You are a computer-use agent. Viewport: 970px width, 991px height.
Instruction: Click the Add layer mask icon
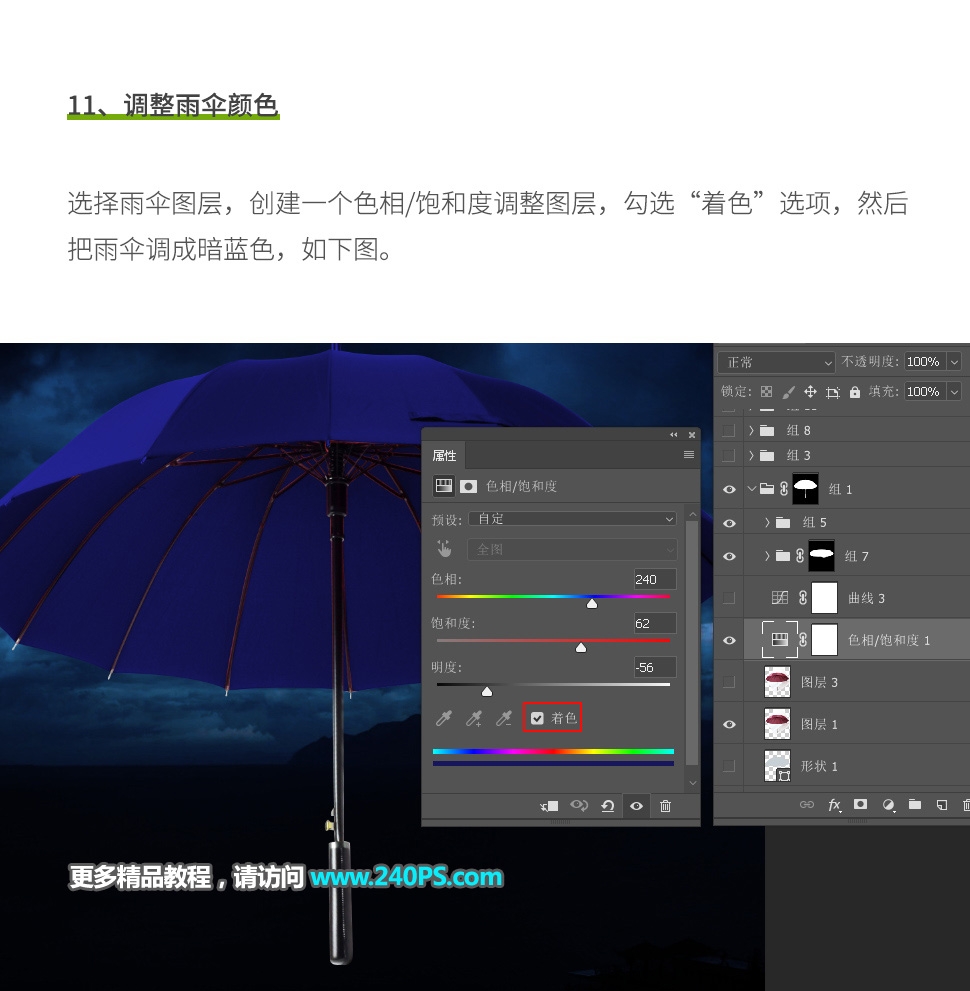[860, 805]
